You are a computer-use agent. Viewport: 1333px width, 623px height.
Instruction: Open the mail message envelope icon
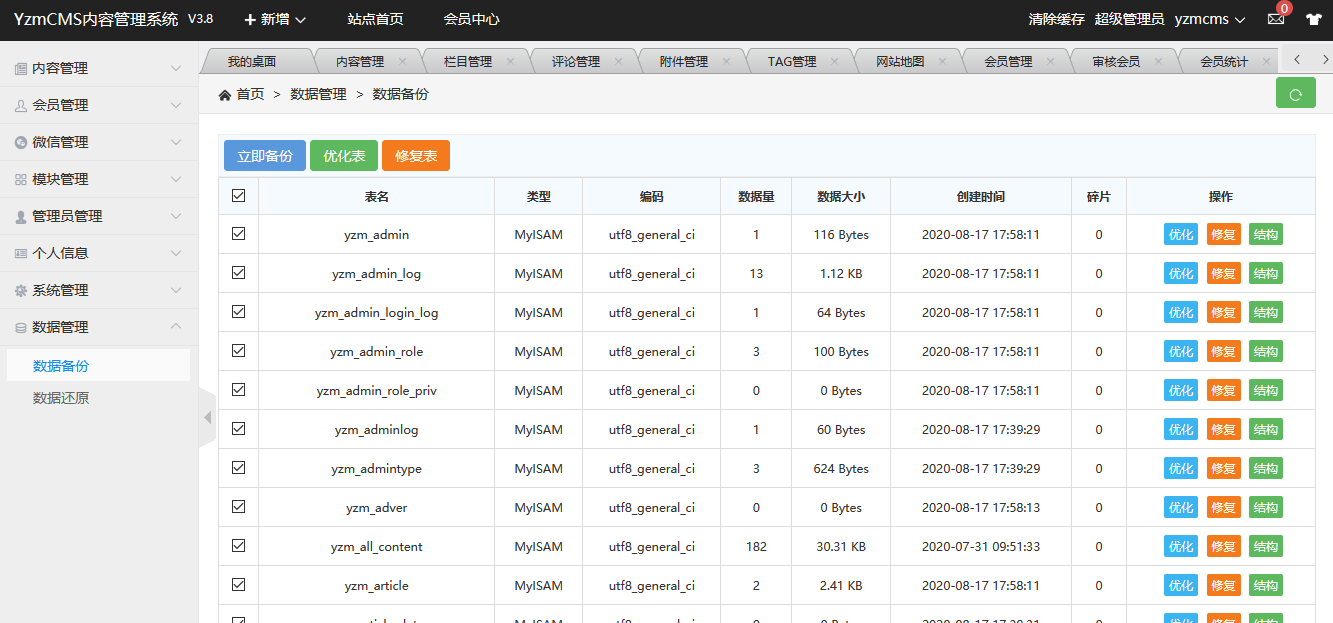(1275, 20)
